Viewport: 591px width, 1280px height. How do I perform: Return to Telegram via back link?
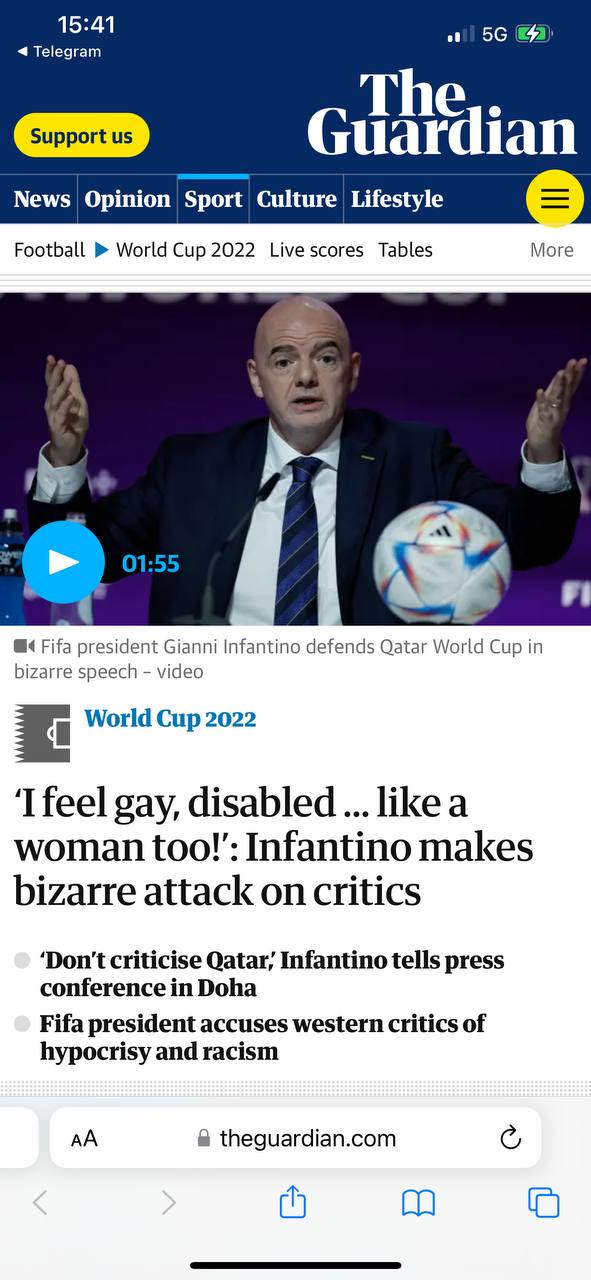(x=60, y=52)
